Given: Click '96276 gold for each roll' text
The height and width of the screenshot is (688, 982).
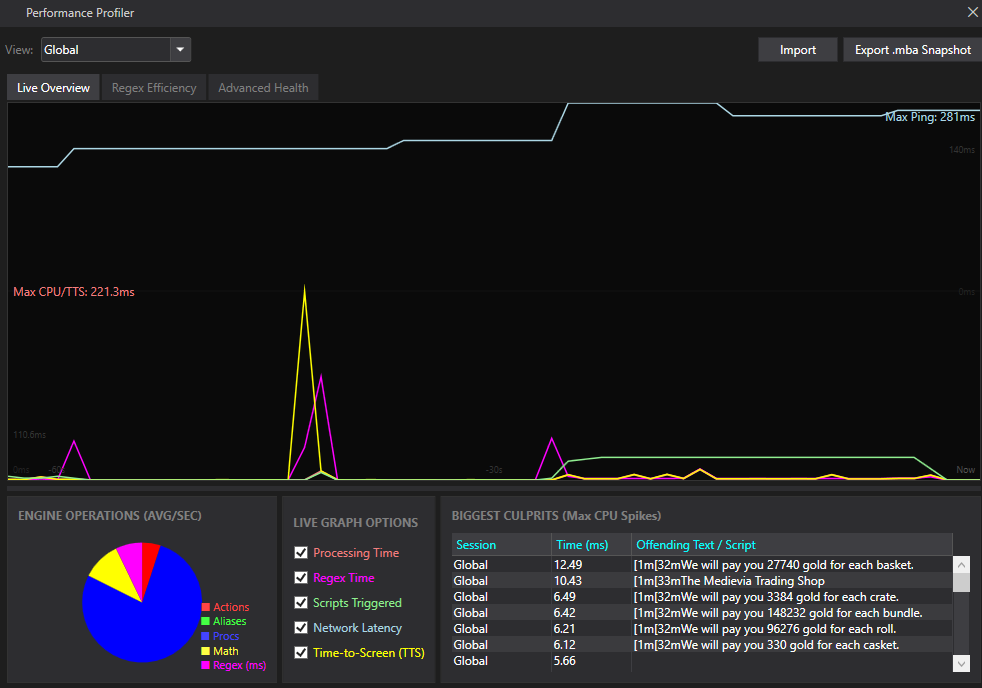Looking at the screenshot, I should pyautogui.click(x=831, y=629).
